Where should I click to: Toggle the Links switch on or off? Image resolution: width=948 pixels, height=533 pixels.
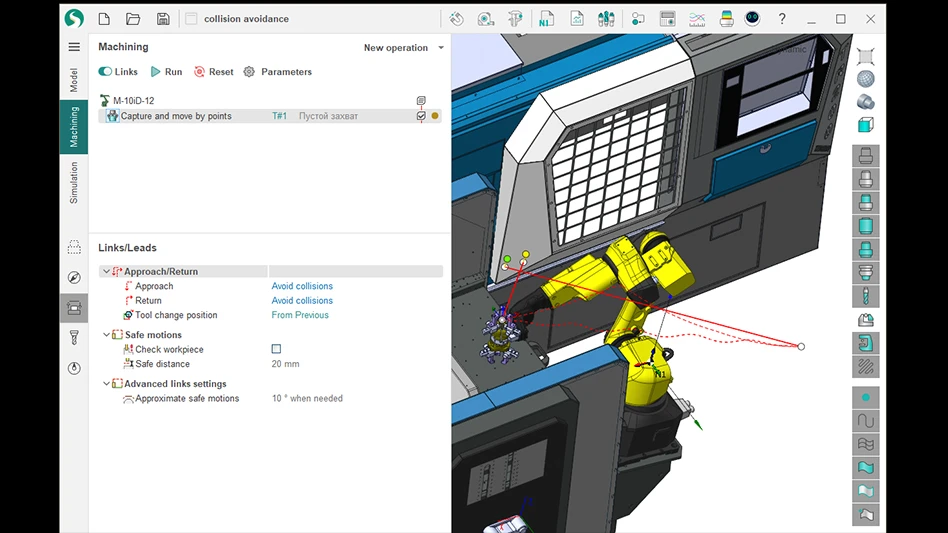[x=105, y=72]
